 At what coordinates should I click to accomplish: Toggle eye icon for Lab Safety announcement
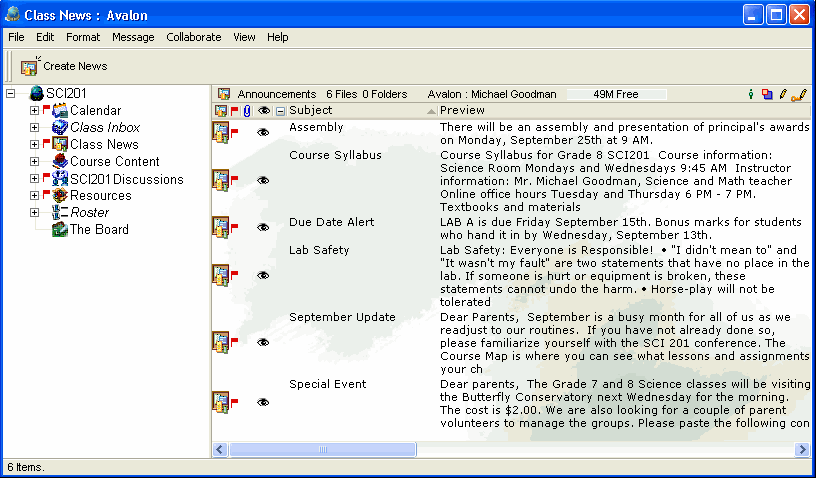[x=264, y=275]
